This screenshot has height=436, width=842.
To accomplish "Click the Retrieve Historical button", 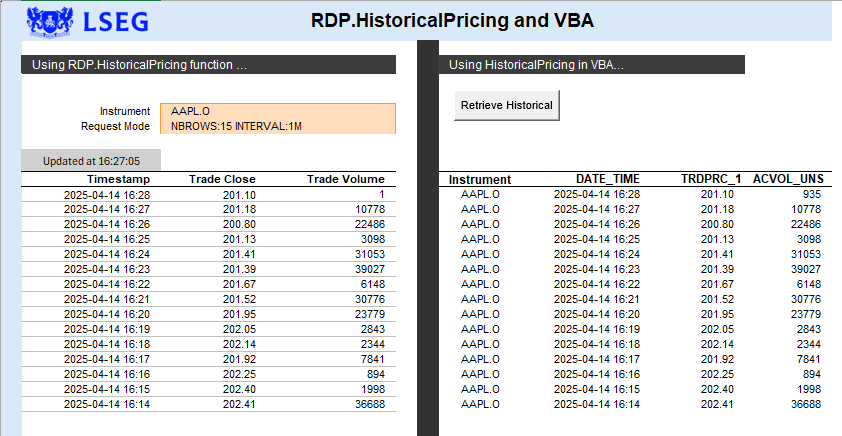I will coord(506,105).
